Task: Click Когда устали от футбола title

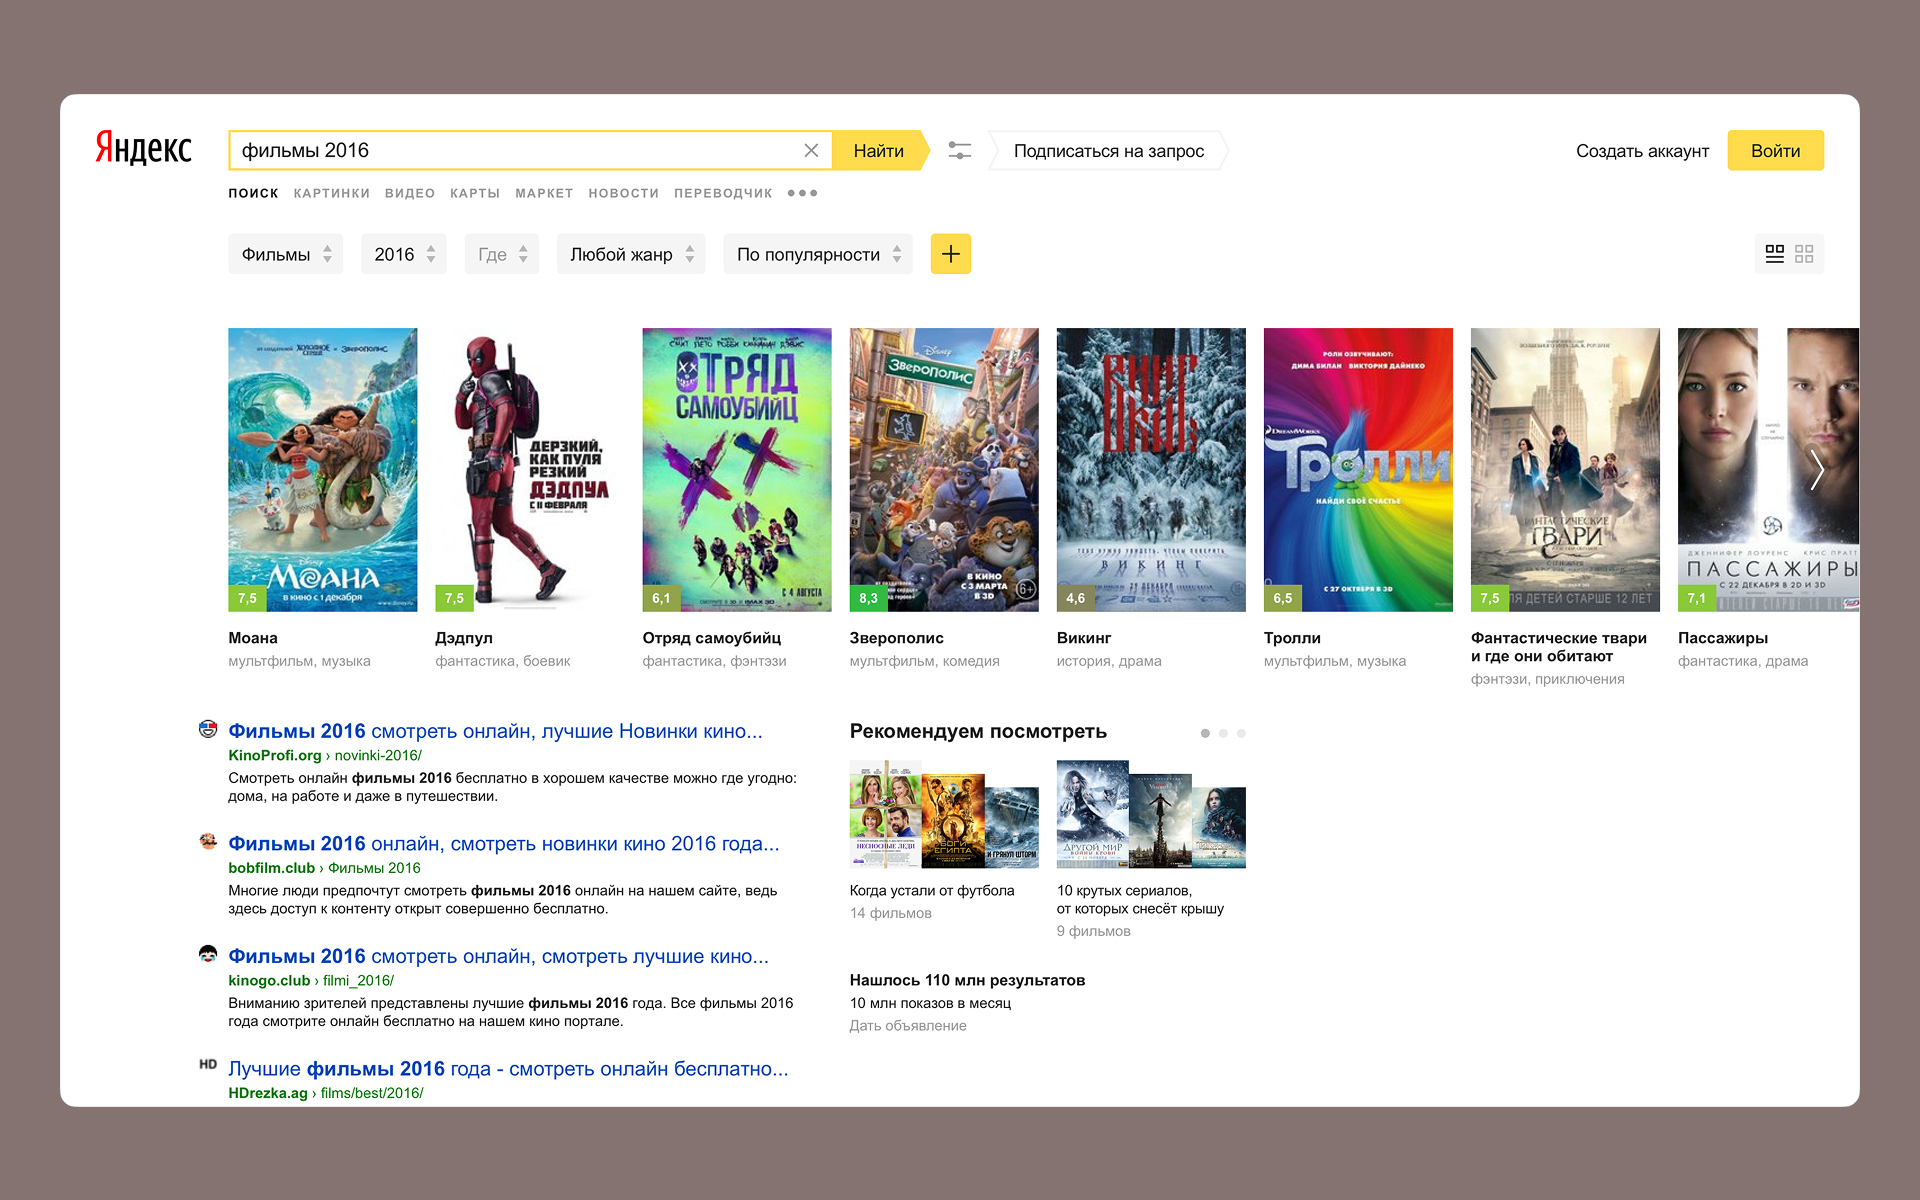Action: click(932, 890)
